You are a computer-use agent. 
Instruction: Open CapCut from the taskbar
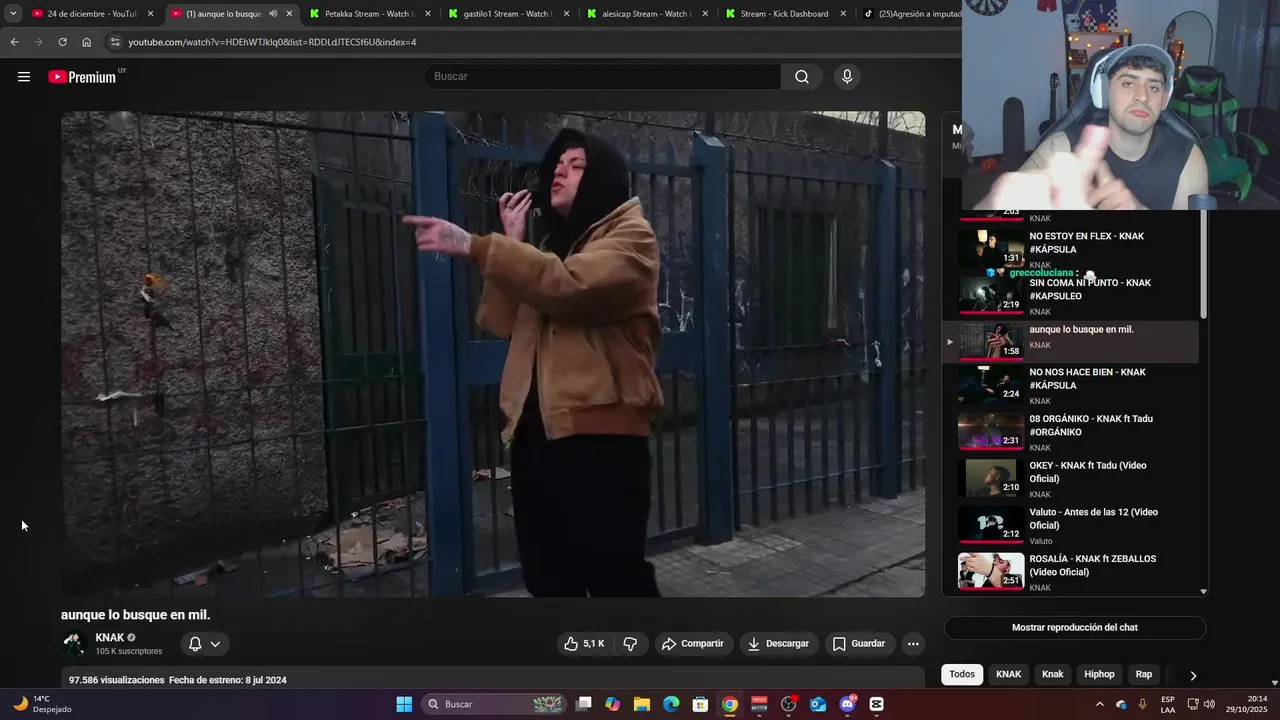point(877,704)
